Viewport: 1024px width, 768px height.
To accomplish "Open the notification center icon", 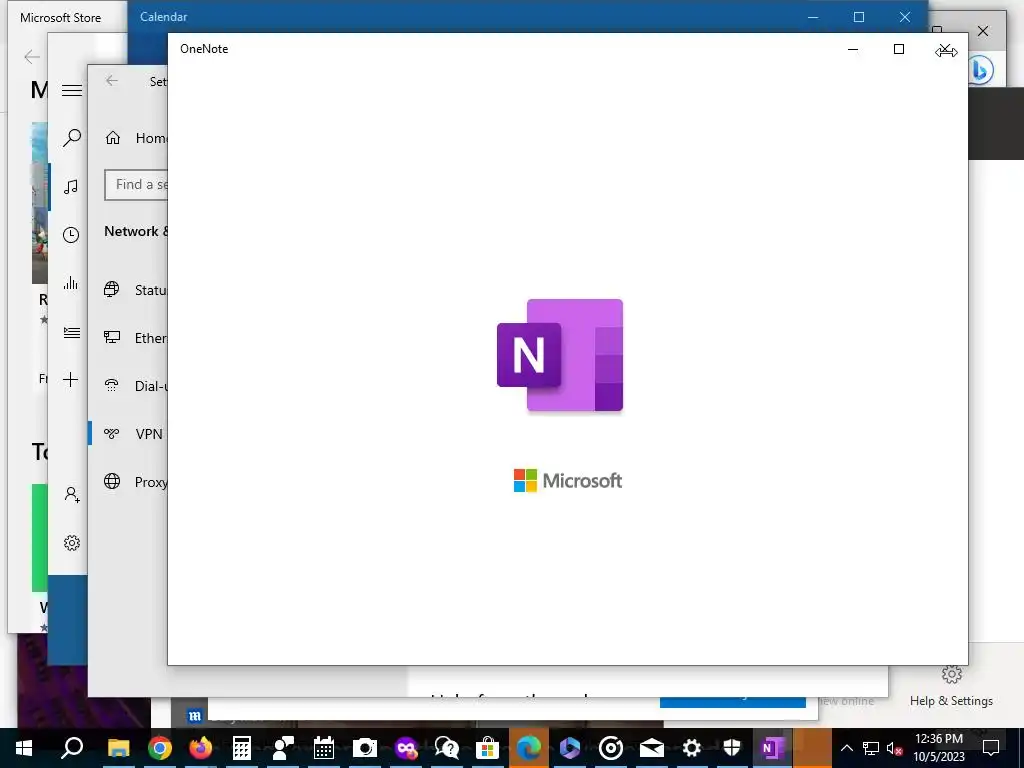I will click(x=991, y=748).
